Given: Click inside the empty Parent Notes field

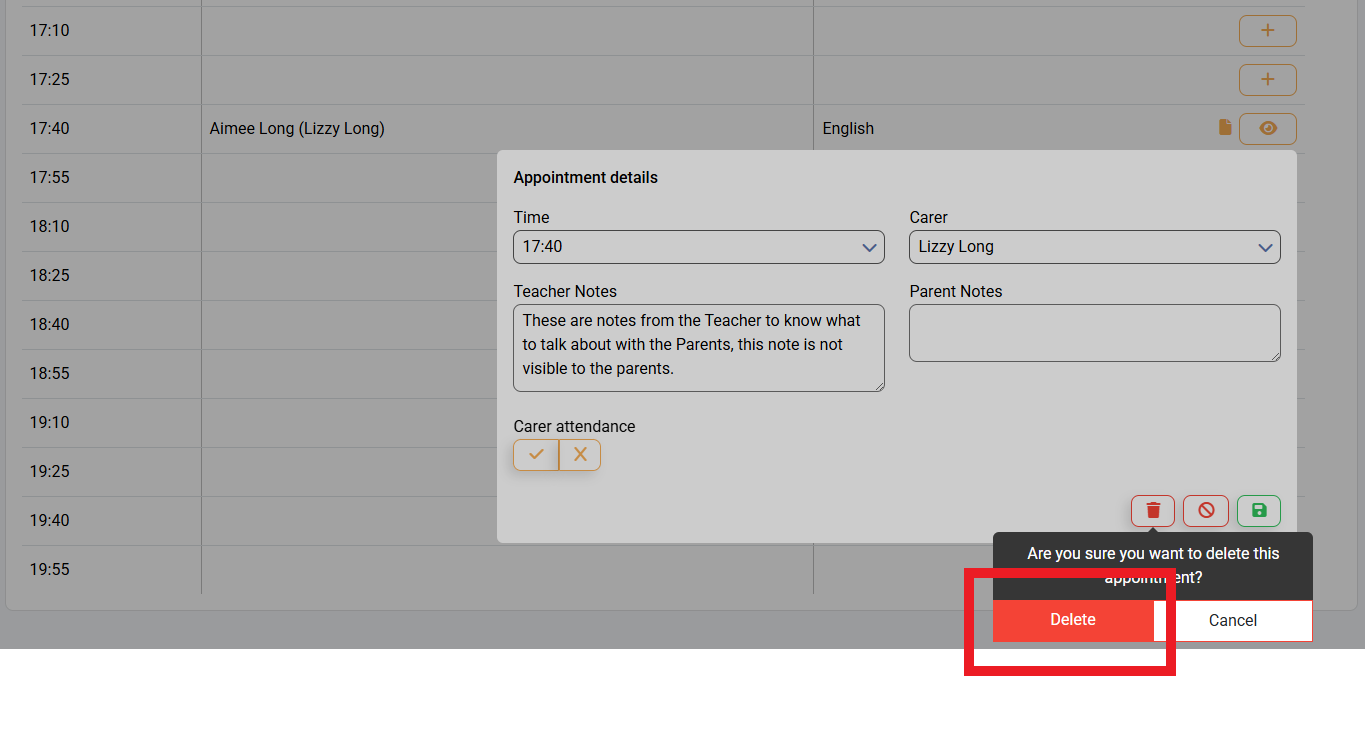Looking at the screenshot, I should tap(1094, 333).
